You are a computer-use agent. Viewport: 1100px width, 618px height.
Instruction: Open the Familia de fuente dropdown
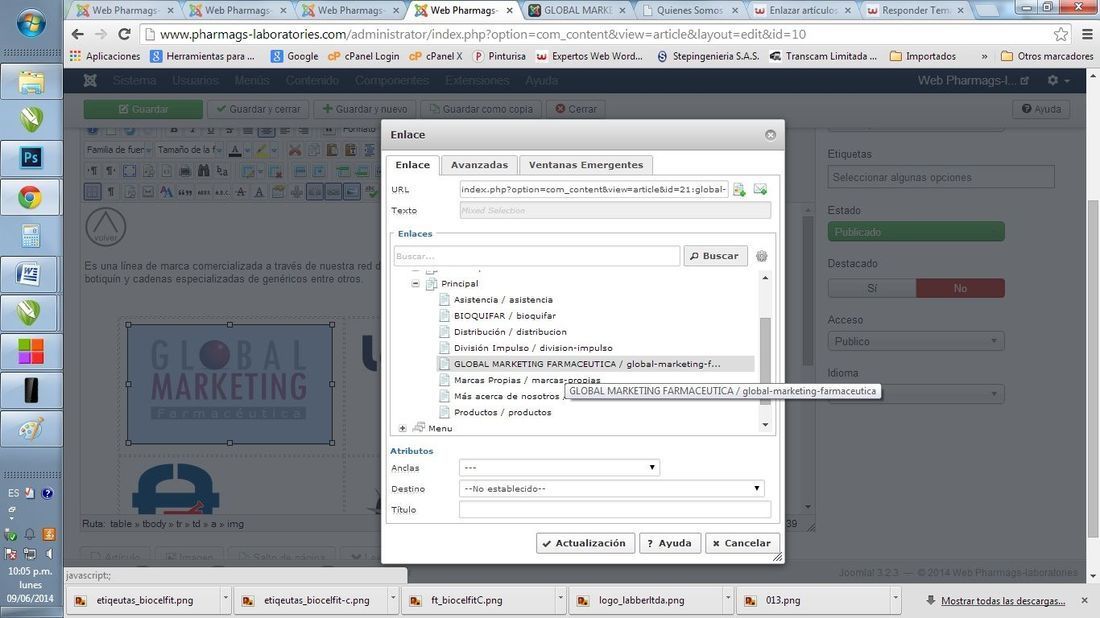tap(117, 149)
